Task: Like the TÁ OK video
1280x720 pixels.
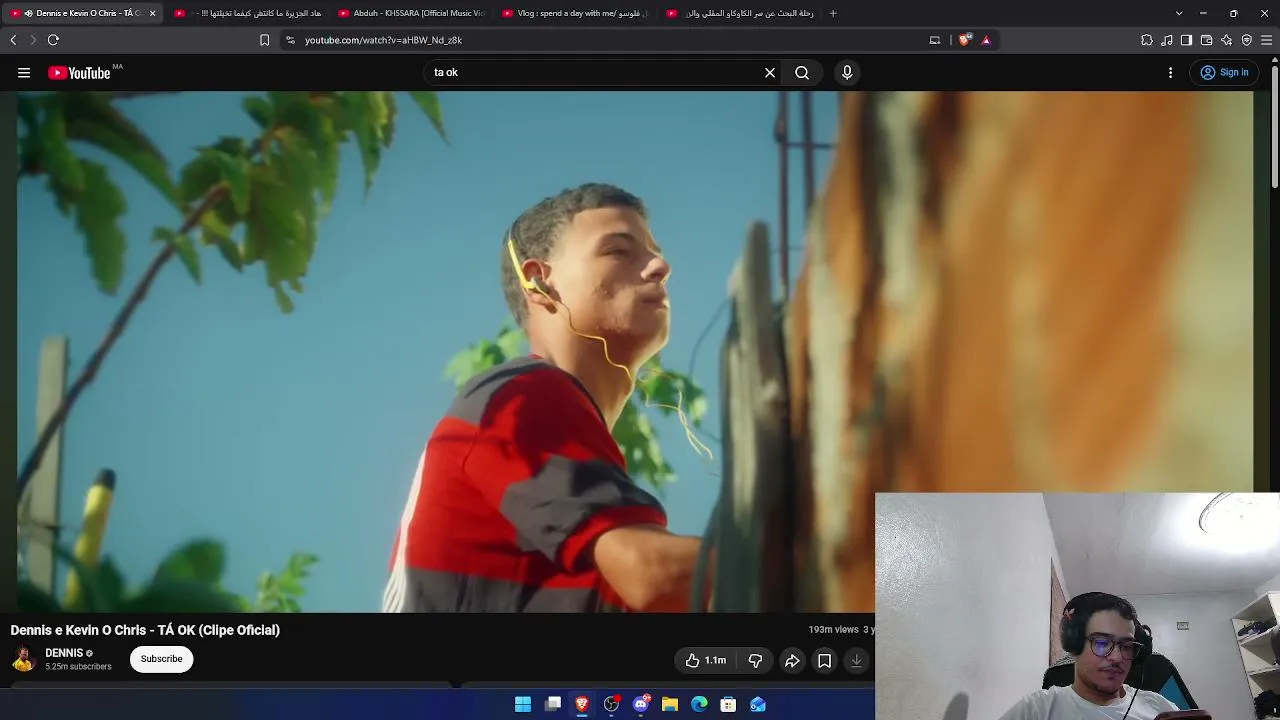Action: (x=706, y=660)
